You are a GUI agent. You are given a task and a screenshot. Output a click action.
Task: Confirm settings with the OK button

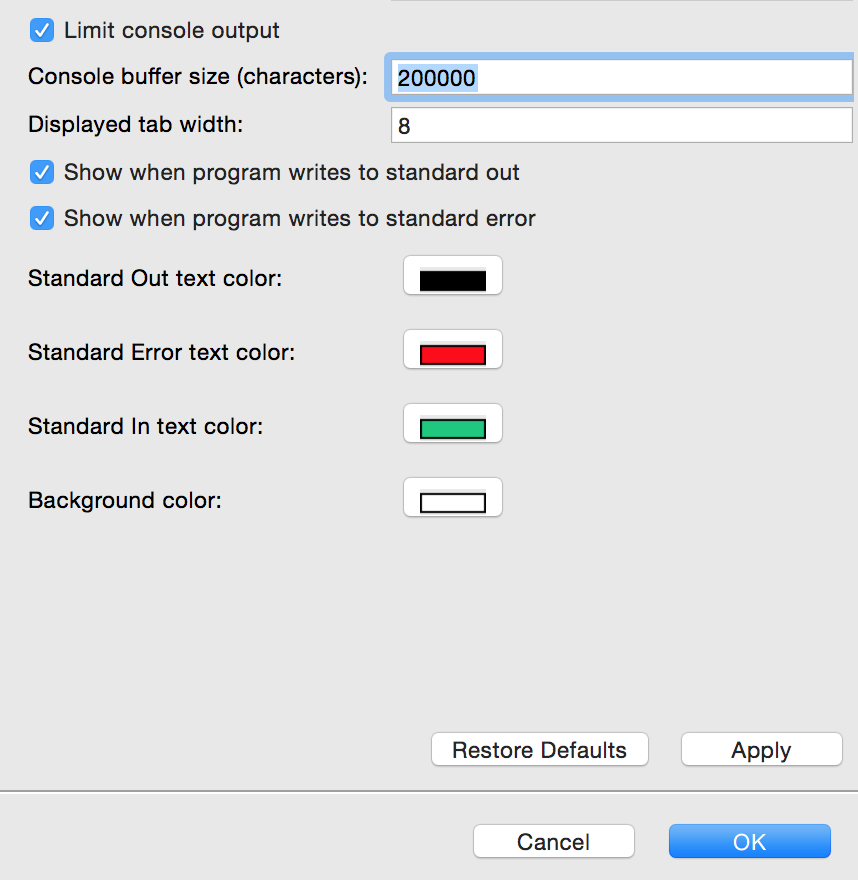coord(749,841)
